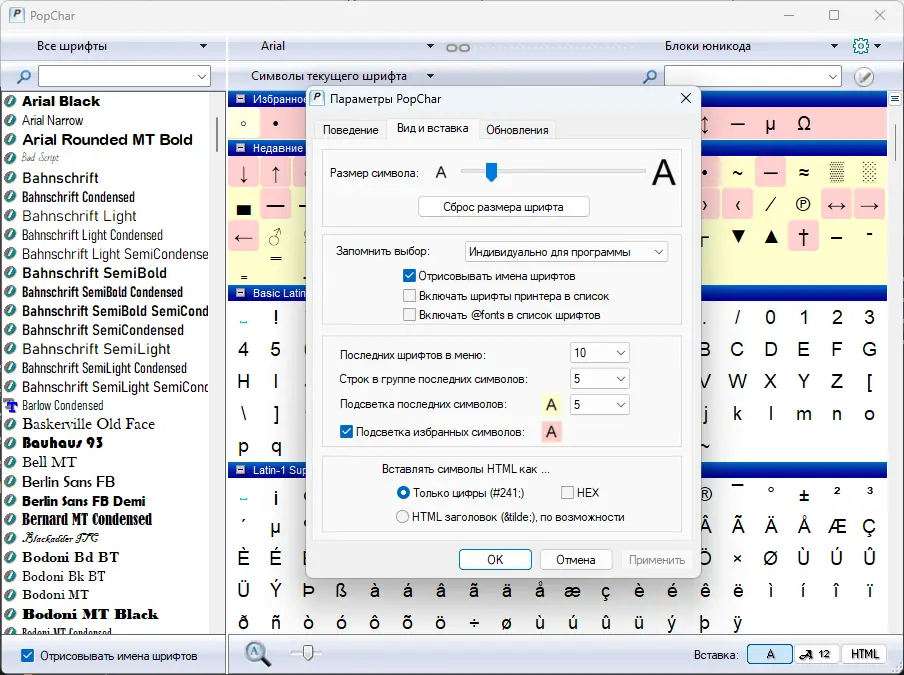Click the round pencil edit icon
This screenshot has width=904, height=675.
pos(863,76)
